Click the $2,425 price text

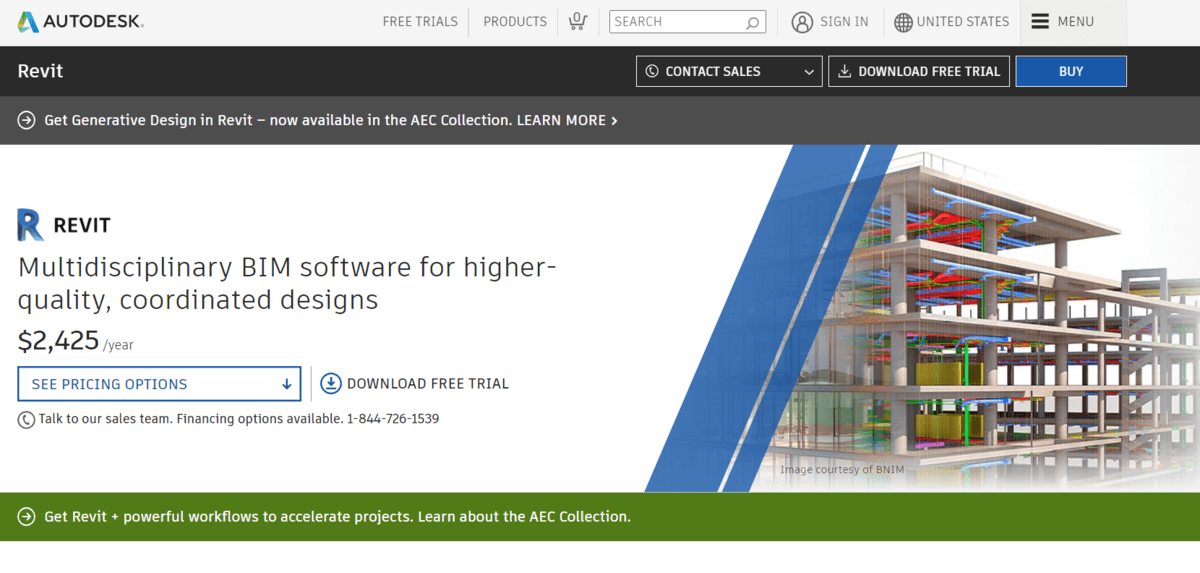[x=58, y=341]
